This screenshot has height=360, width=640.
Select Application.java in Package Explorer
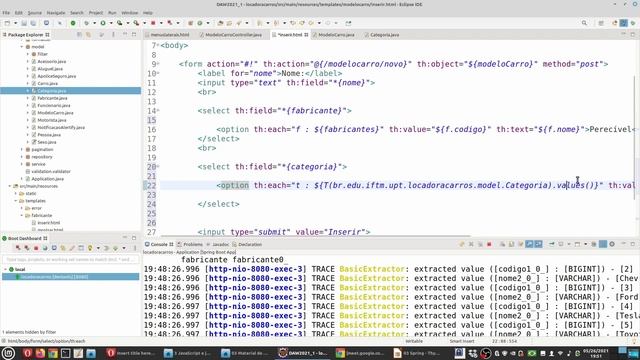coord(47,179)
